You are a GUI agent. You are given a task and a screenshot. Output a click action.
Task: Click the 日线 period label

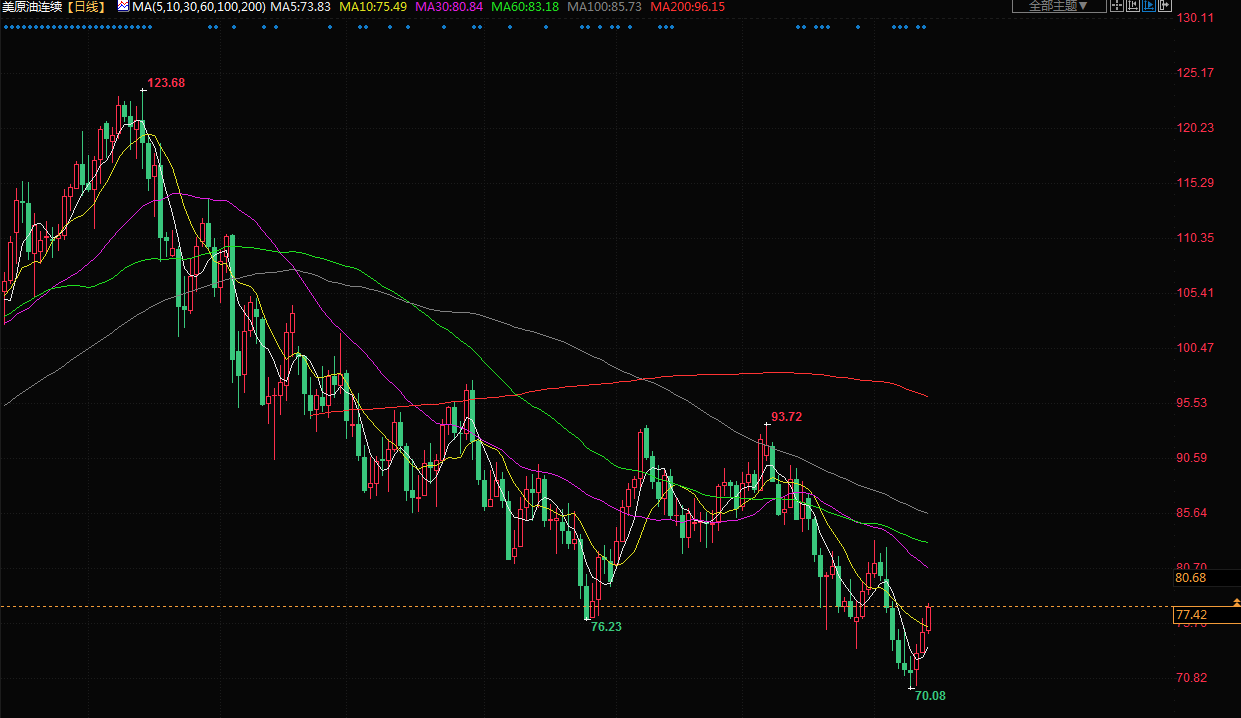[x=87, y=7]
